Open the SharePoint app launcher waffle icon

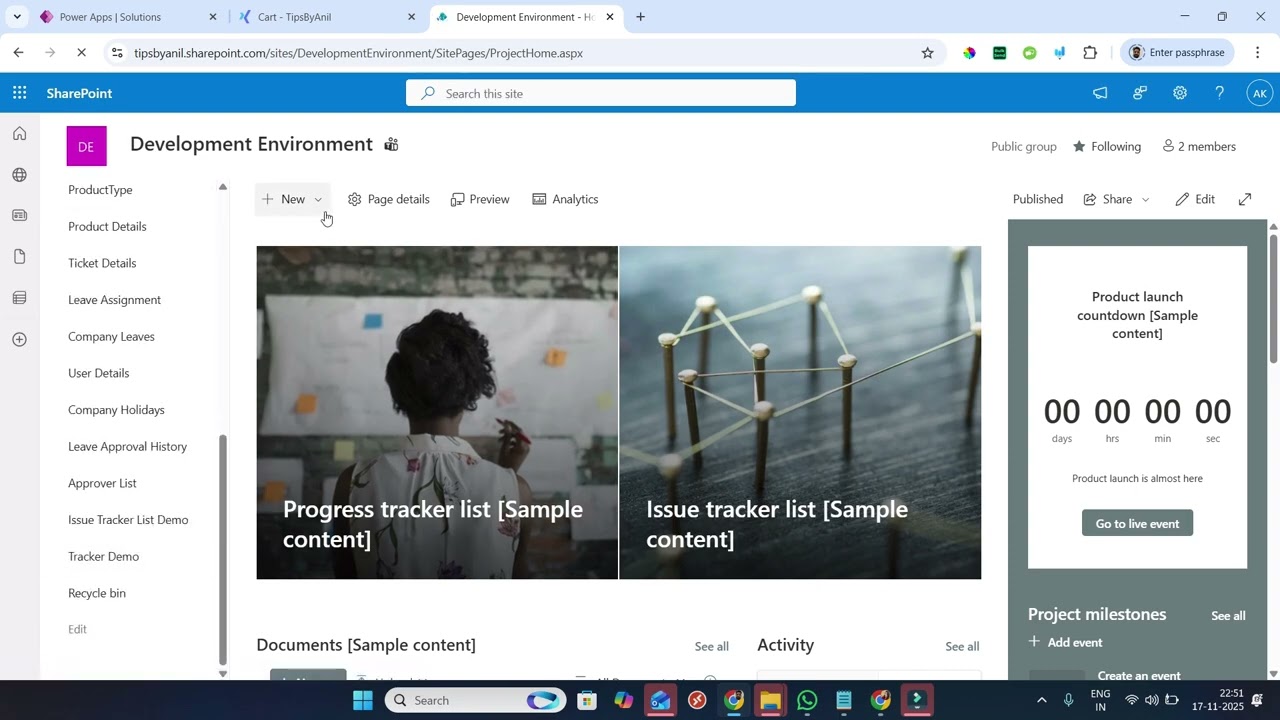tap(20, 93)
